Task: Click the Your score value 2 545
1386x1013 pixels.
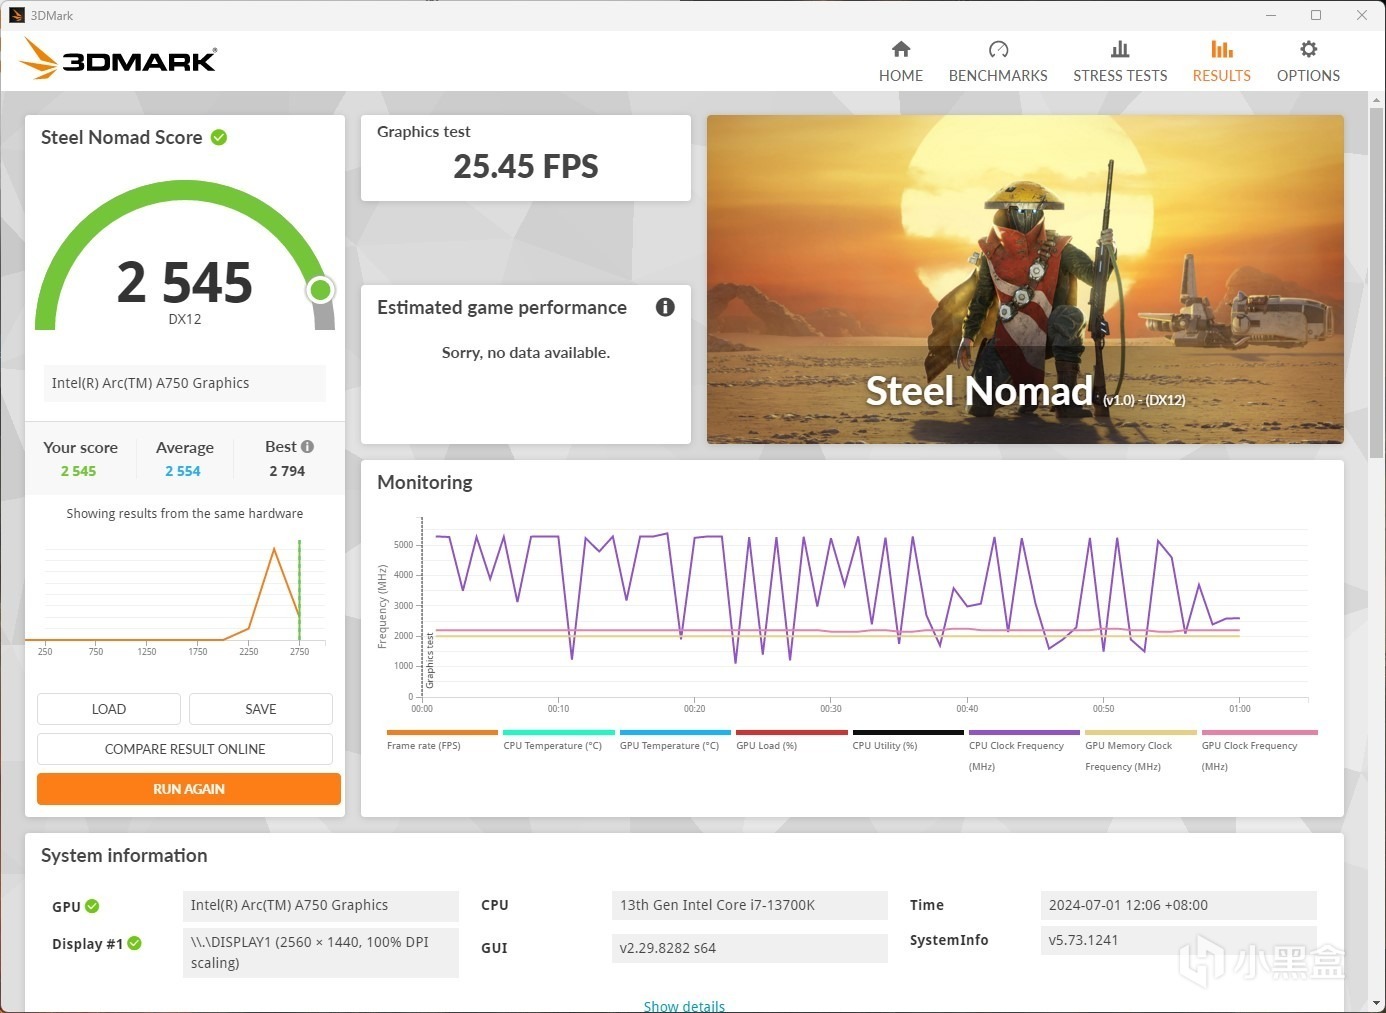Action: coord(79,471)
